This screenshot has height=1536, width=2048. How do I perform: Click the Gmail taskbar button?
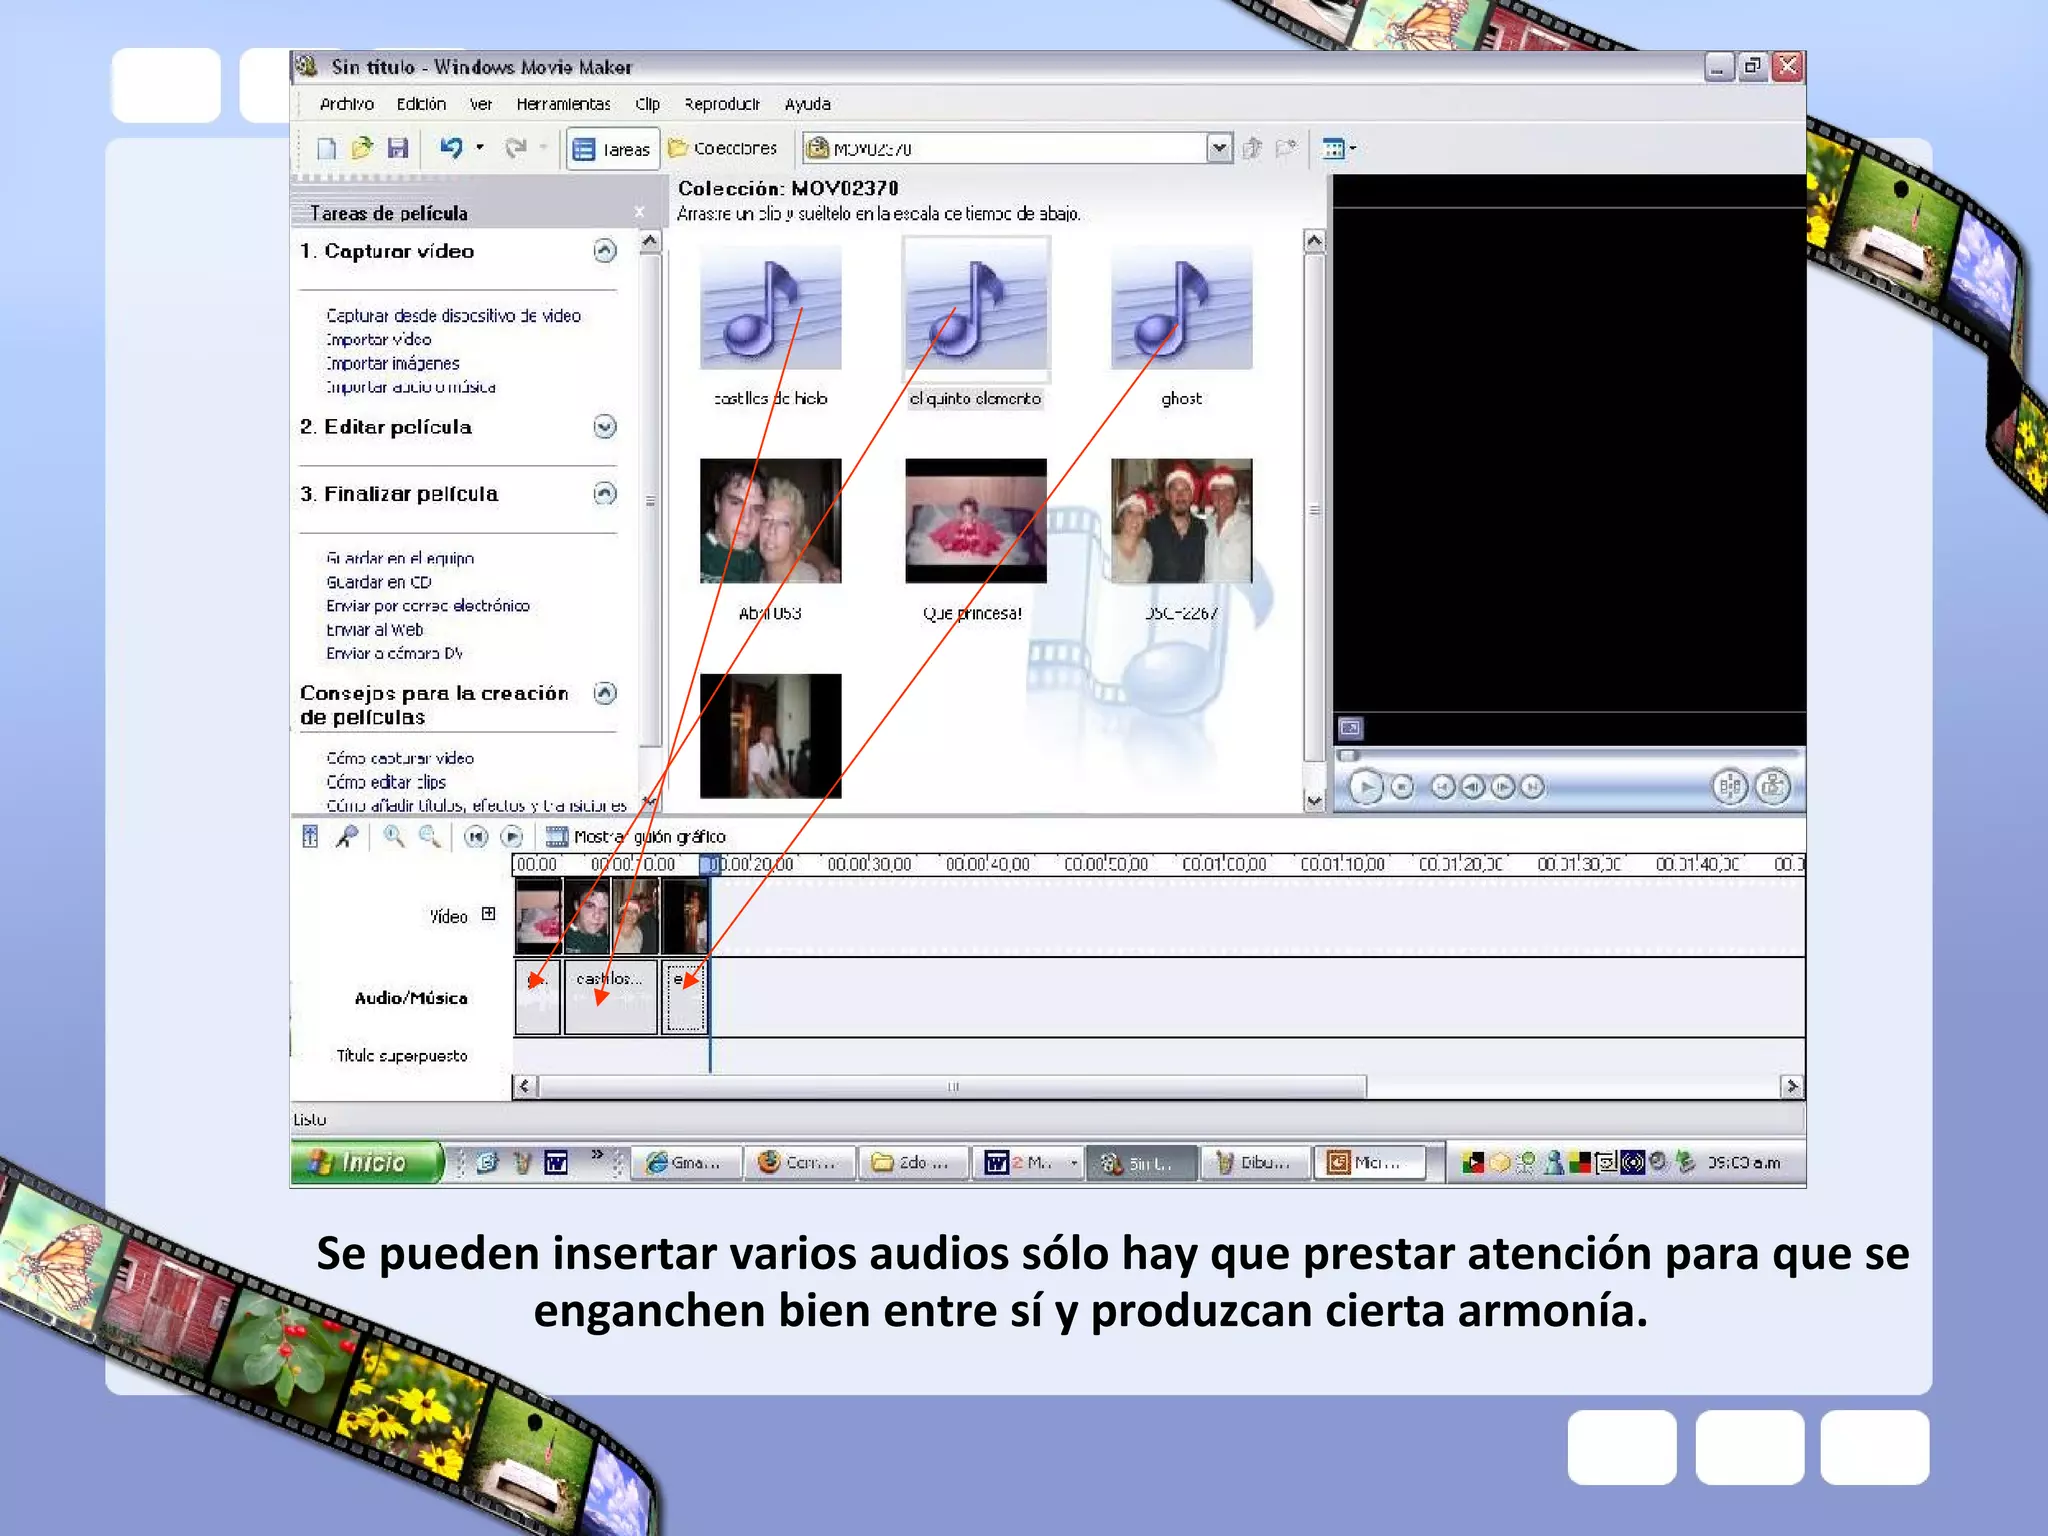pos(687,1162)
